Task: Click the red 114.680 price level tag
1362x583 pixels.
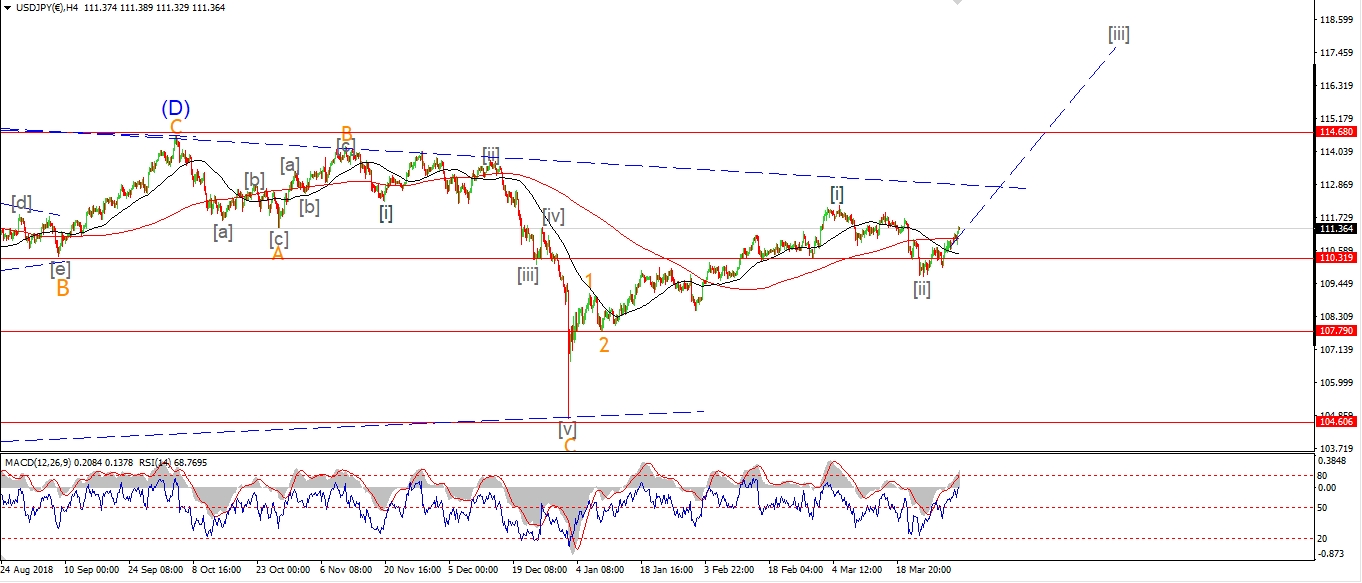Action: 1337,132
